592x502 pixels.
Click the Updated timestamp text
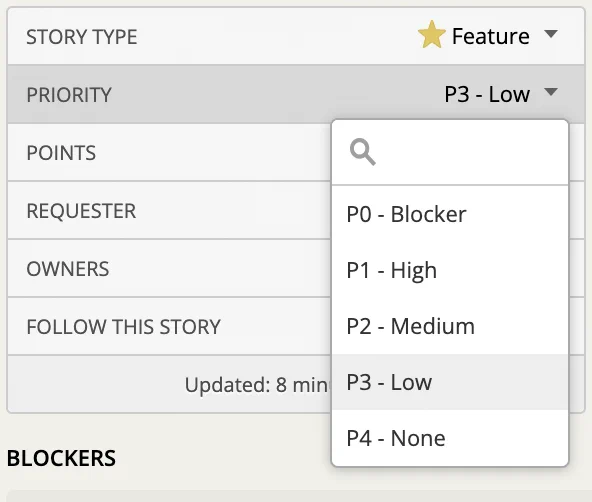[x=257, y=385]
